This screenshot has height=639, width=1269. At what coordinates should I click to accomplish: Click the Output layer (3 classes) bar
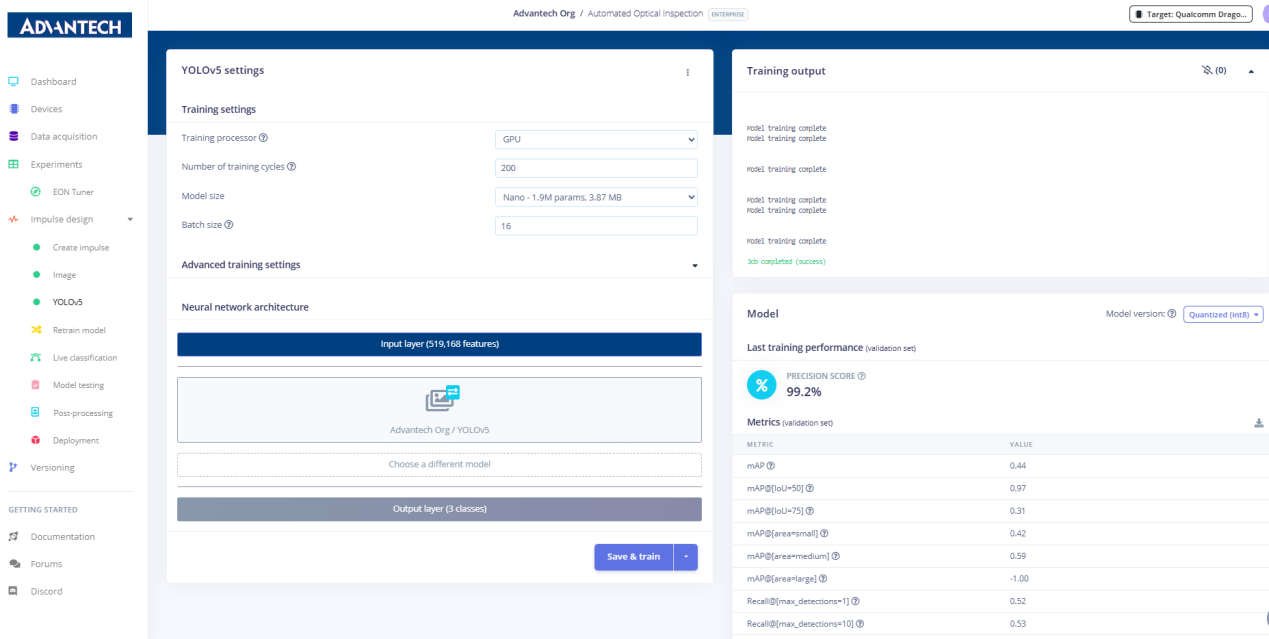(x=439, y=509)
